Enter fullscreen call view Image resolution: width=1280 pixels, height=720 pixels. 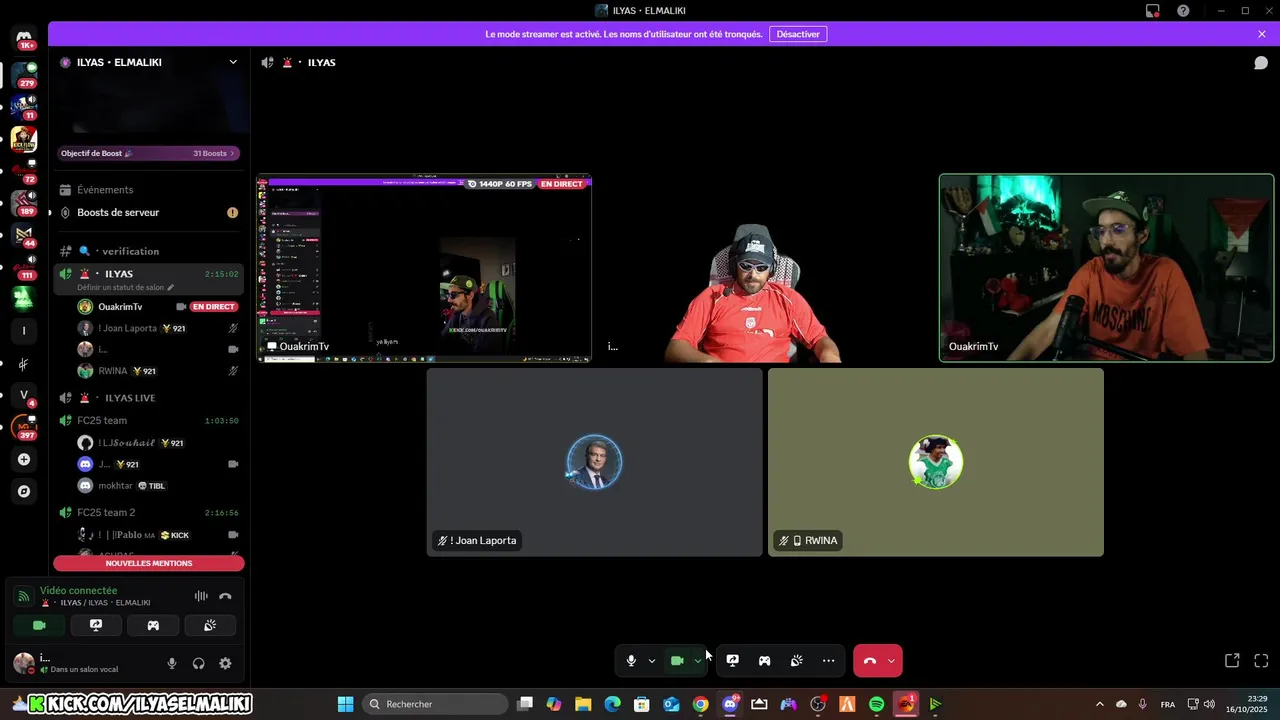click(1261, 661)
